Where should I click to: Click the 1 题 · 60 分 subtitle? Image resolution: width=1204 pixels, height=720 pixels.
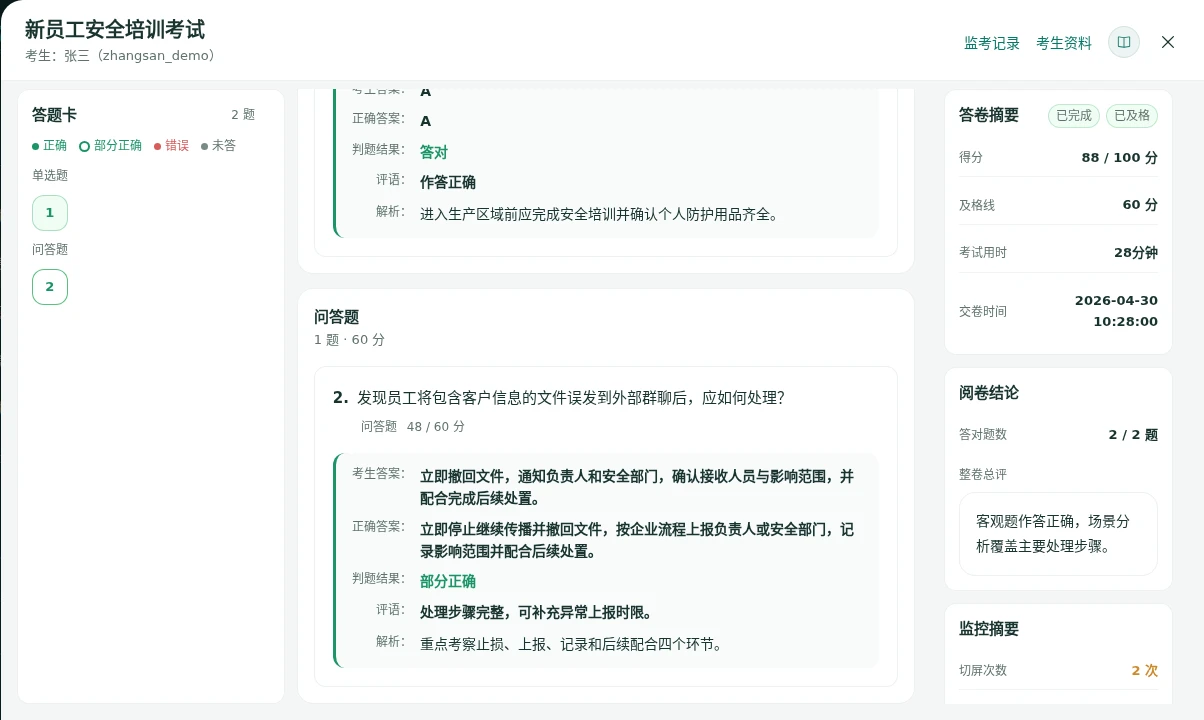[x=350, y=340]
